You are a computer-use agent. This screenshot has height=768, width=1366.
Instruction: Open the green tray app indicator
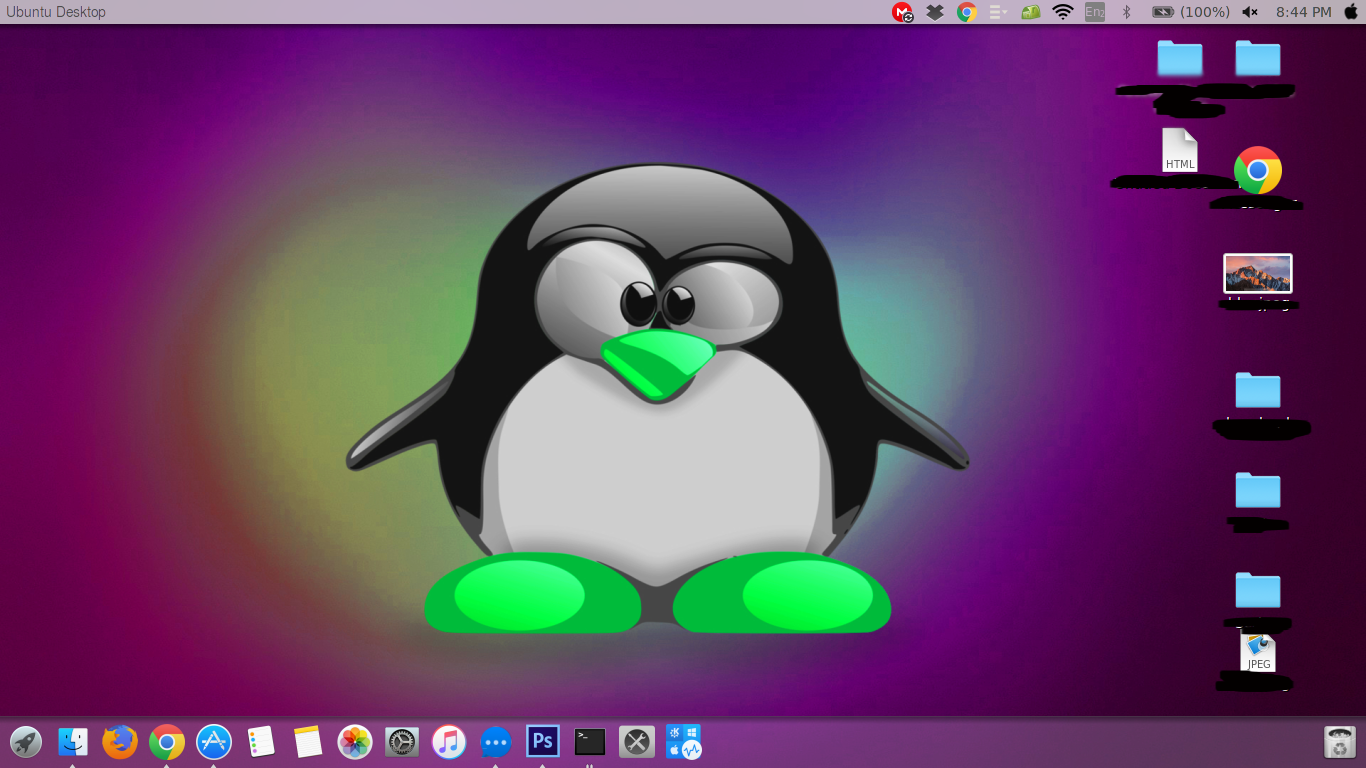(x=1031, y=12)
